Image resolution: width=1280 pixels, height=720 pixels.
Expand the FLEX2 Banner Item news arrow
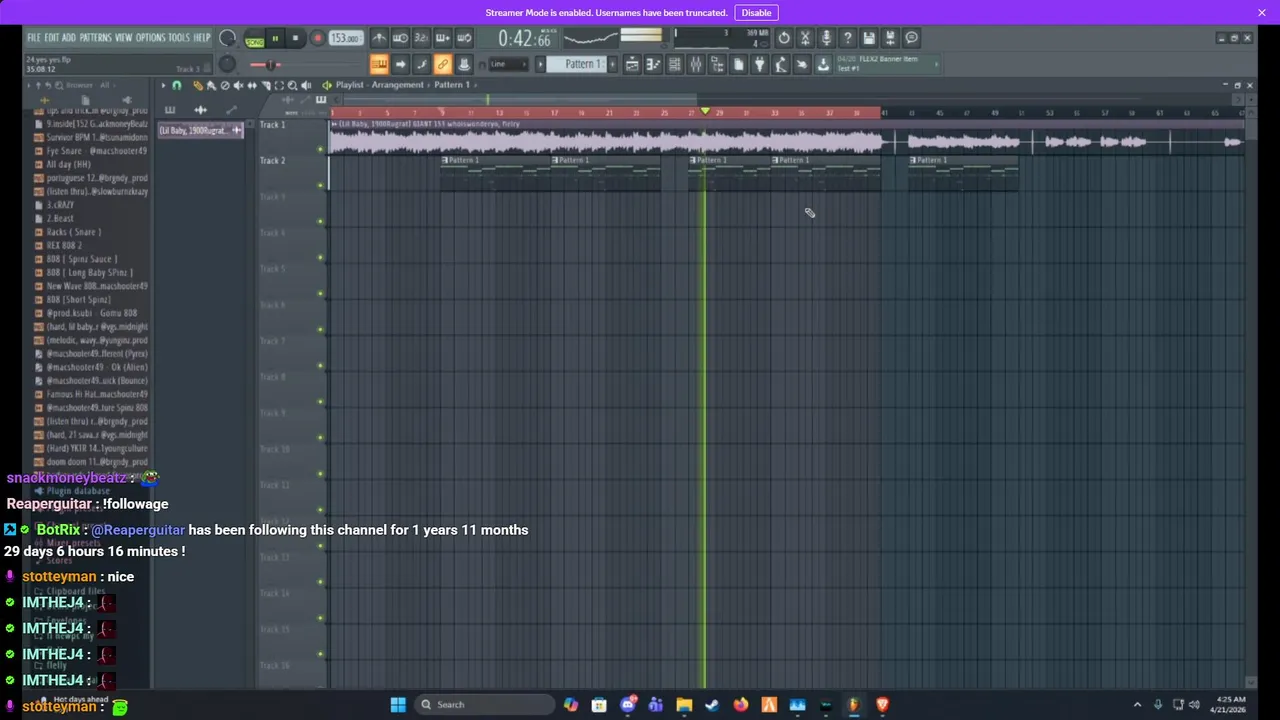tap(936, 64)
